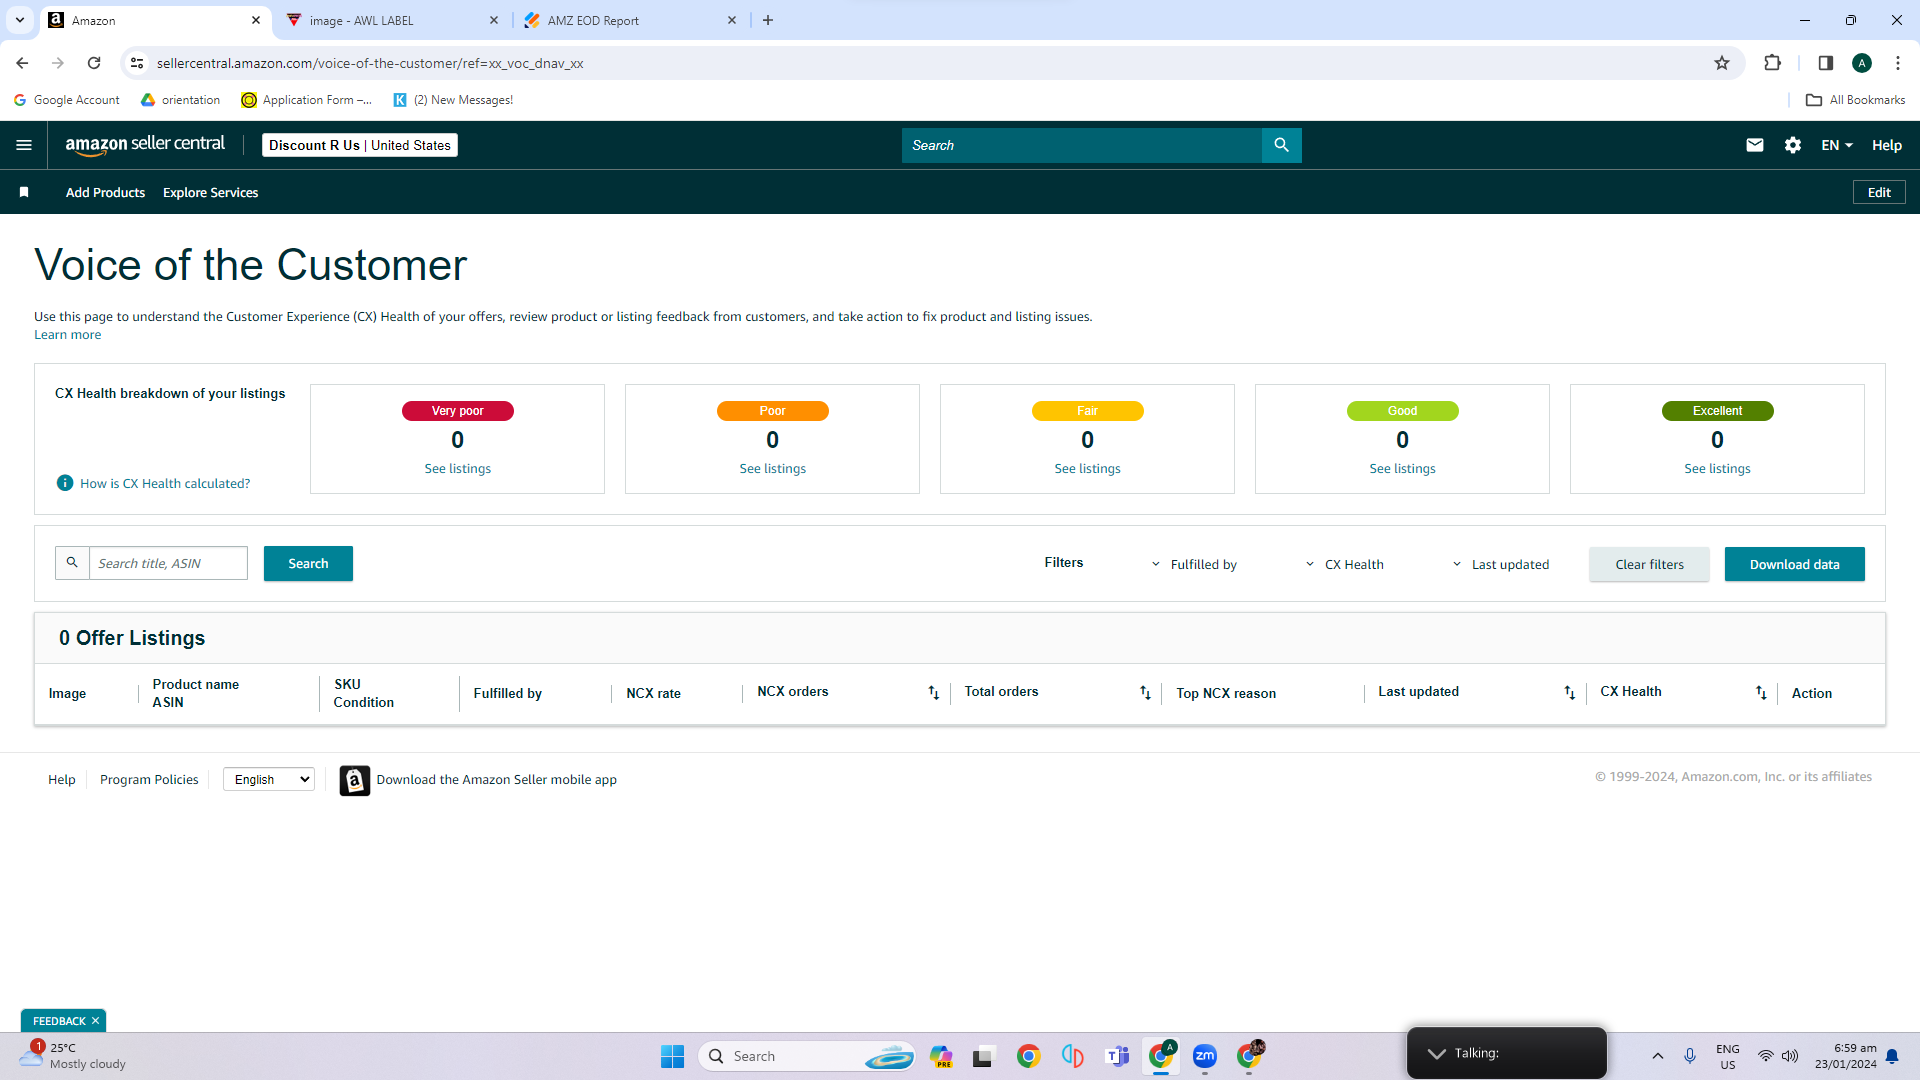Viewport: 1920px width, 1080px height.
Task: Click the Amazon Seller Central logo
Action: pos(145,145)
